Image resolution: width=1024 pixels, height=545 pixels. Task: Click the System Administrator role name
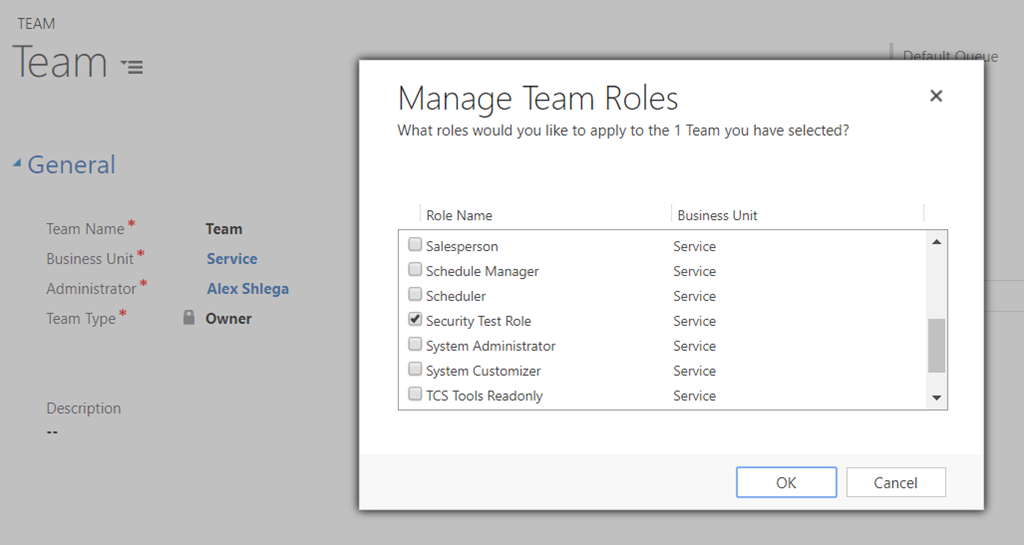click(x=490, y=346)
